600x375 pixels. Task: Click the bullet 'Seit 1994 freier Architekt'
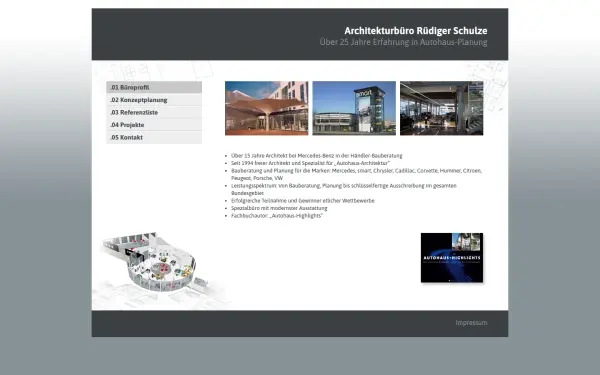[310, 163]
